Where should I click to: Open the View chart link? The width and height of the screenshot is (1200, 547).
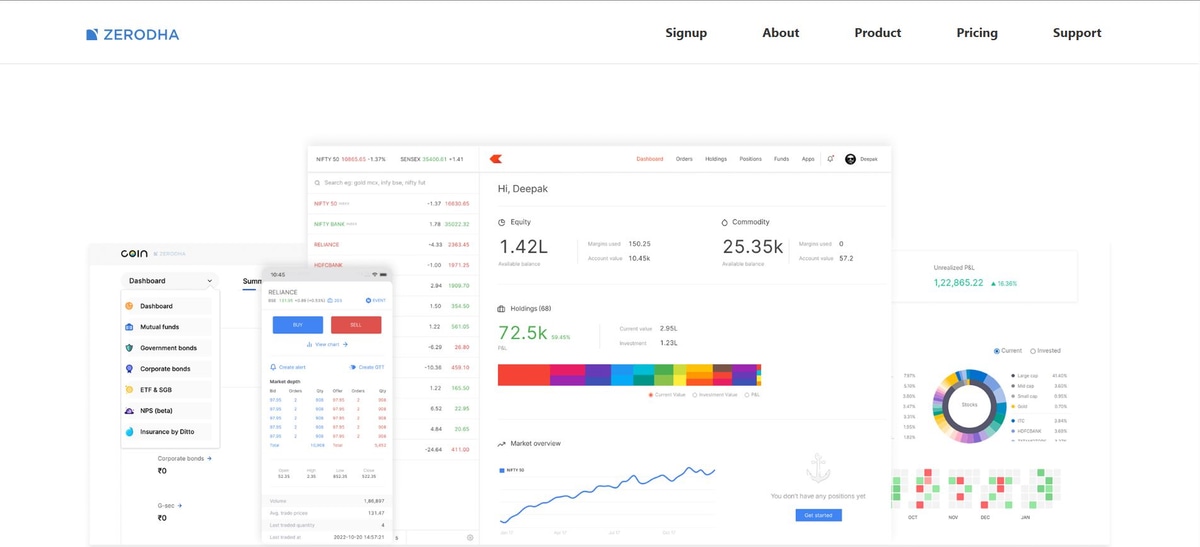pyautogui.click(x=327, y=344)
